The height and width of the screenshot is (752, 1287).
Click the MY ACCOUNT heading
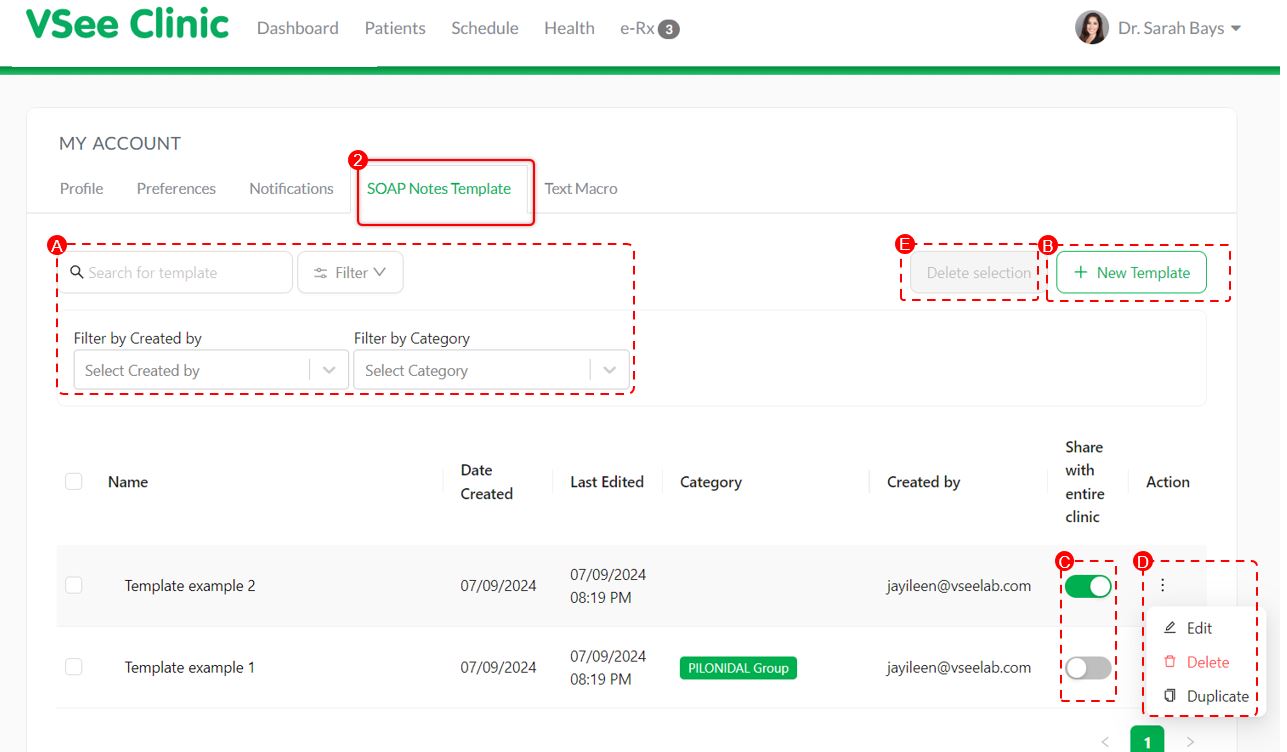click(120, 143)
